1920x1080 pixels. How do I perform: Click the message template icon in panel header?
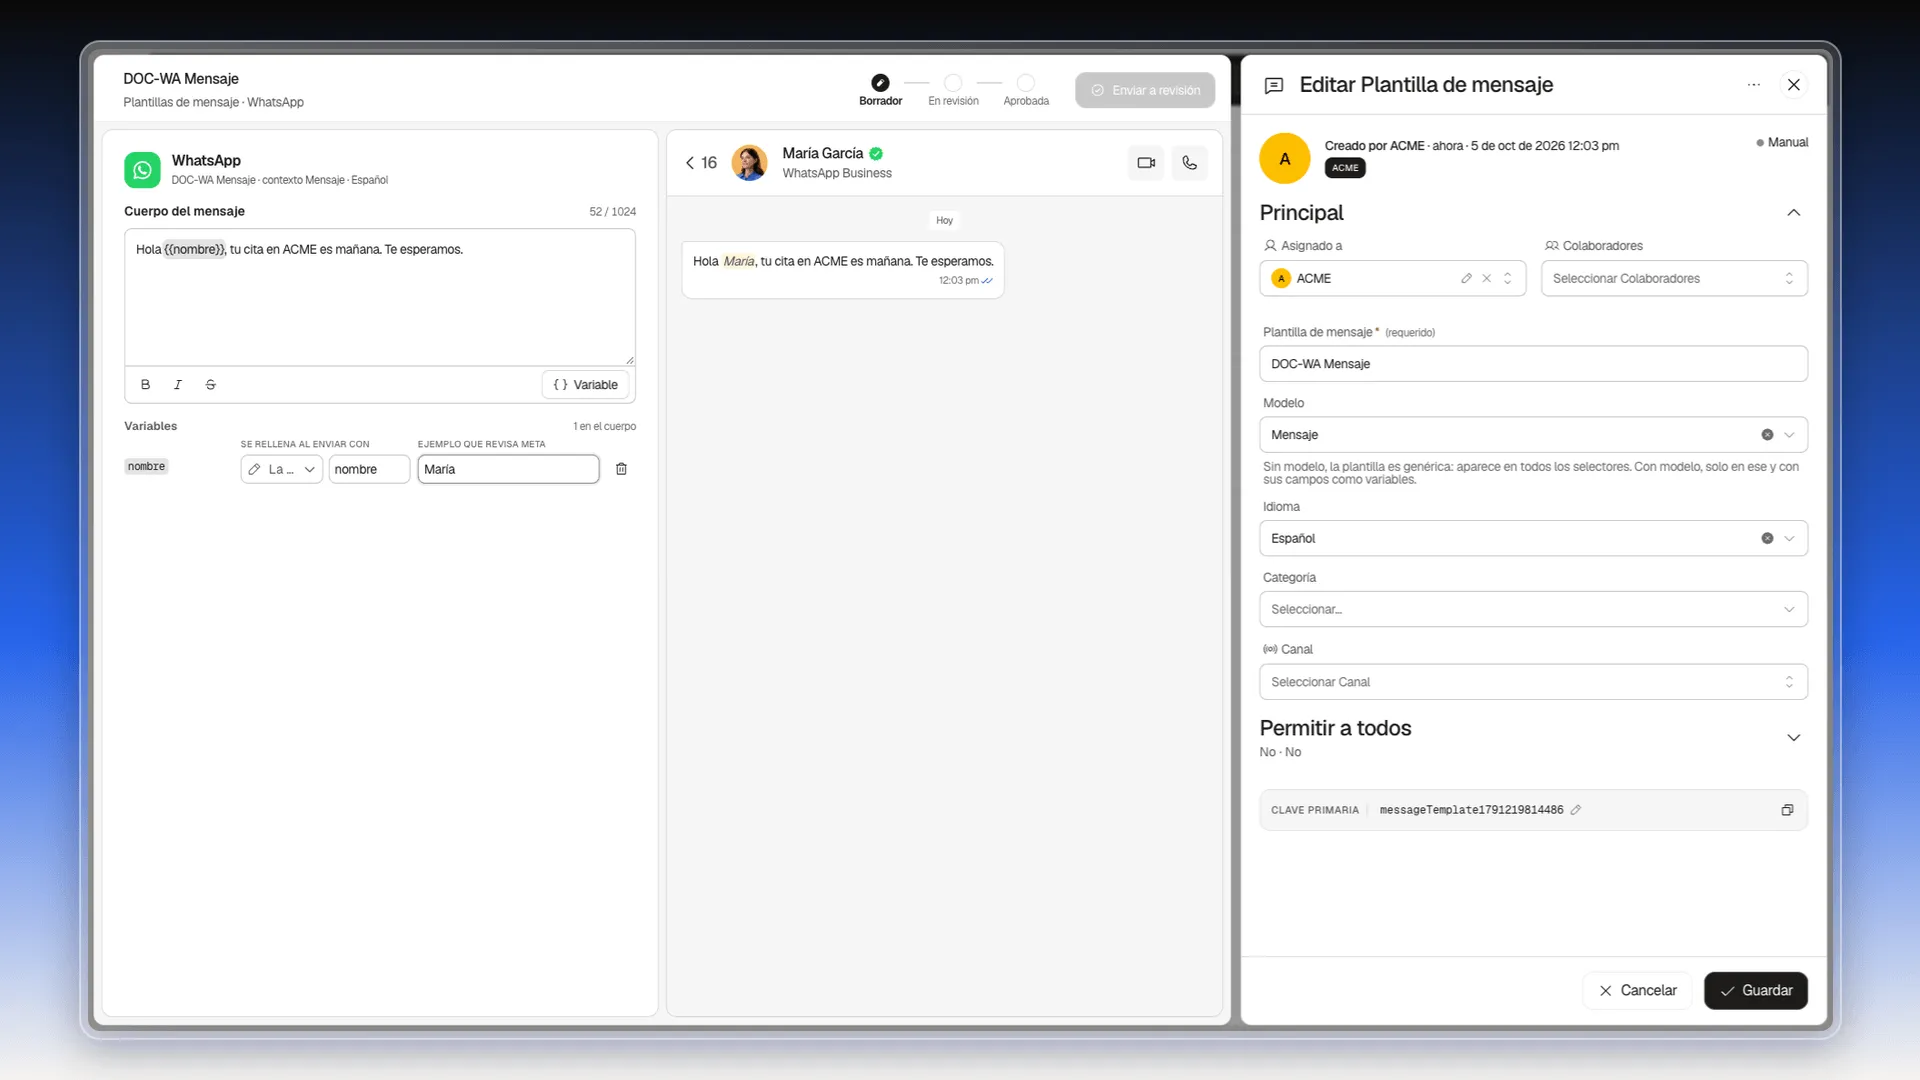tap(1274, 85)
